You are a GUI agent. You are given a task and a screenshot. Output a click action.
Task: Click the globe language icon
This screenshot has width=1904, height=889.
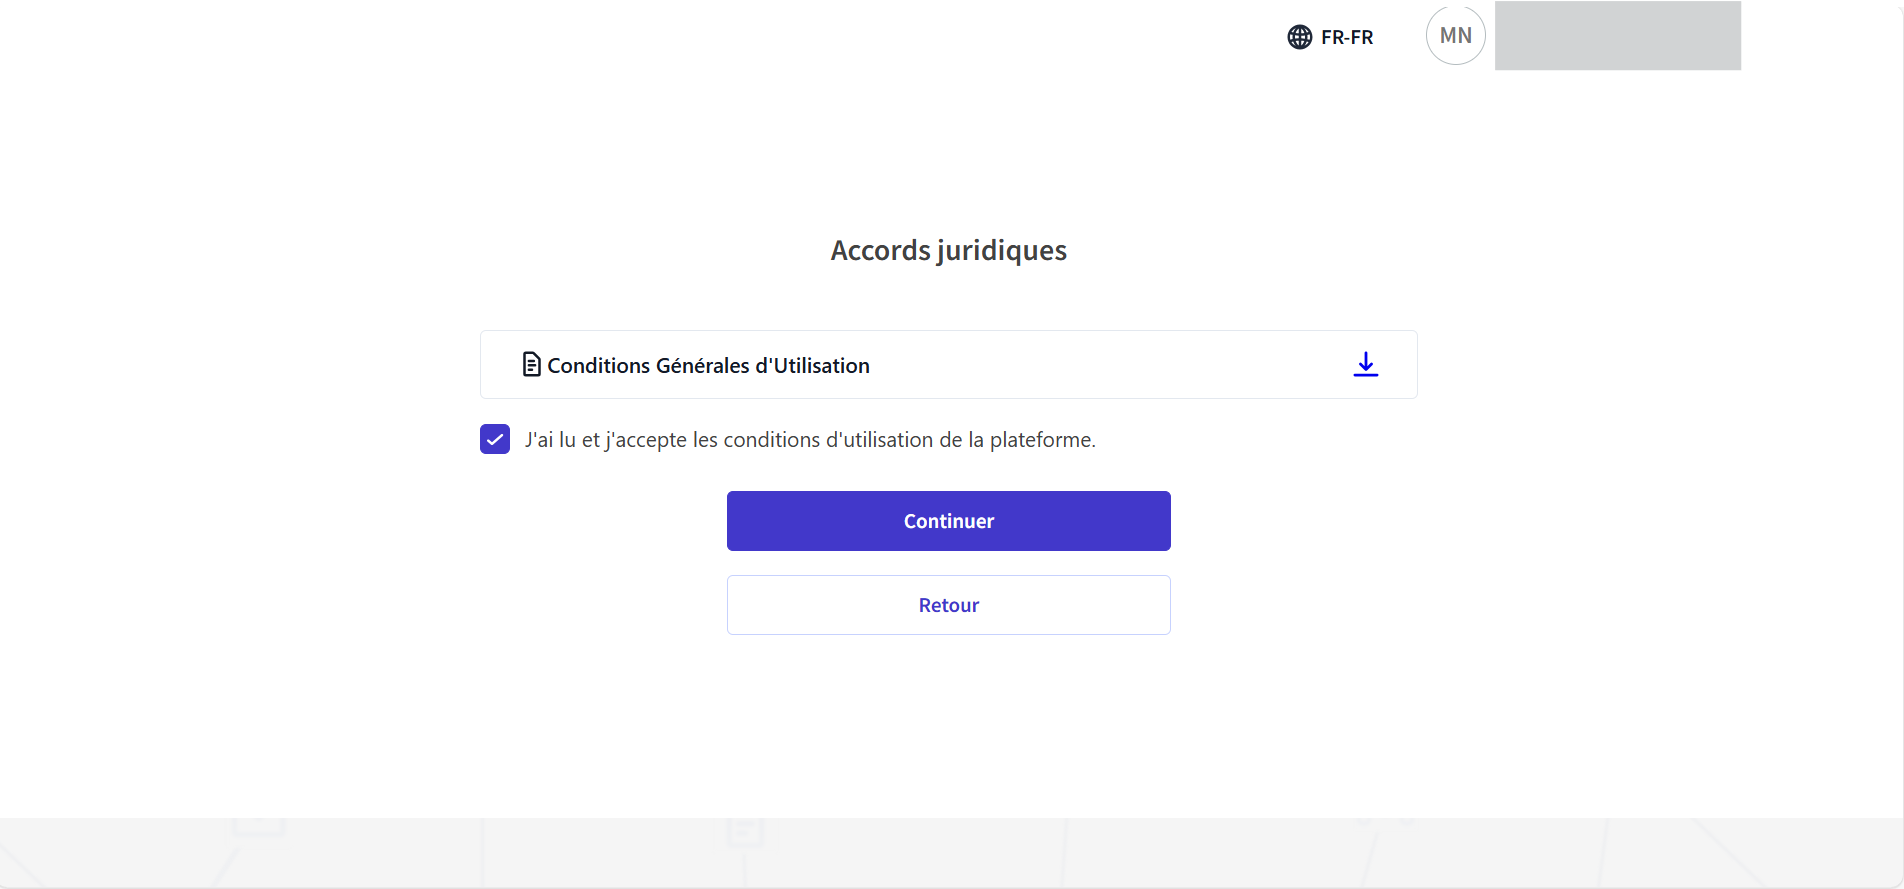pyautogui.click(x=1299, y=37)
